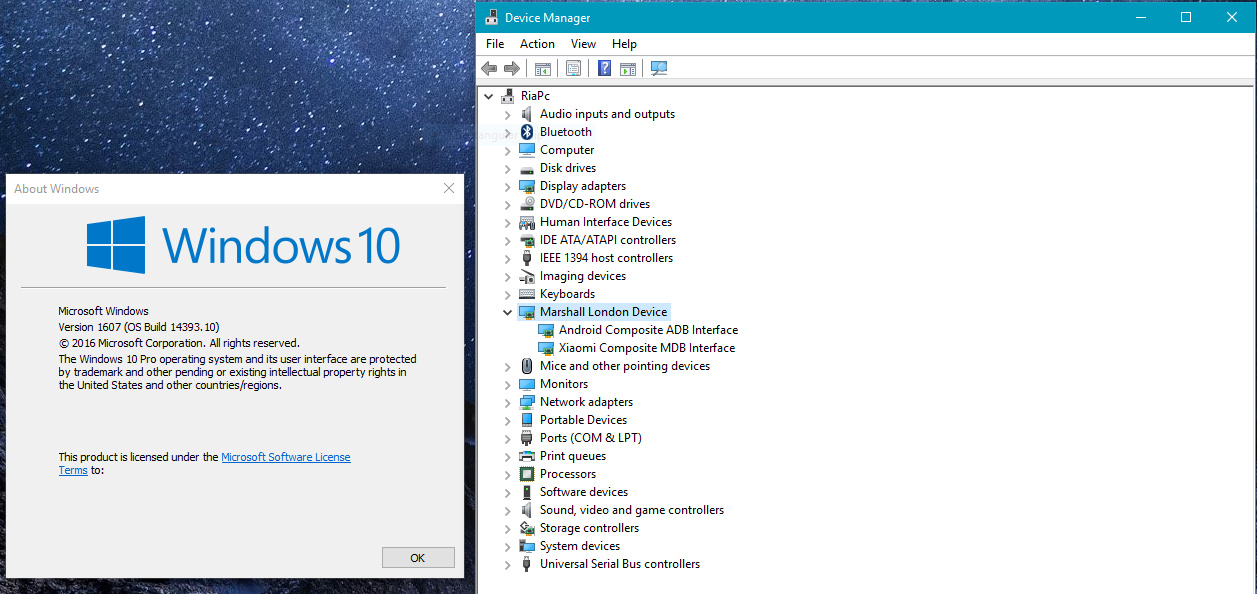Open Properties from the Device Manager toolbar
Image resolution: width=1257 pixels, height=594 pixels.
[x=573, y=69]
